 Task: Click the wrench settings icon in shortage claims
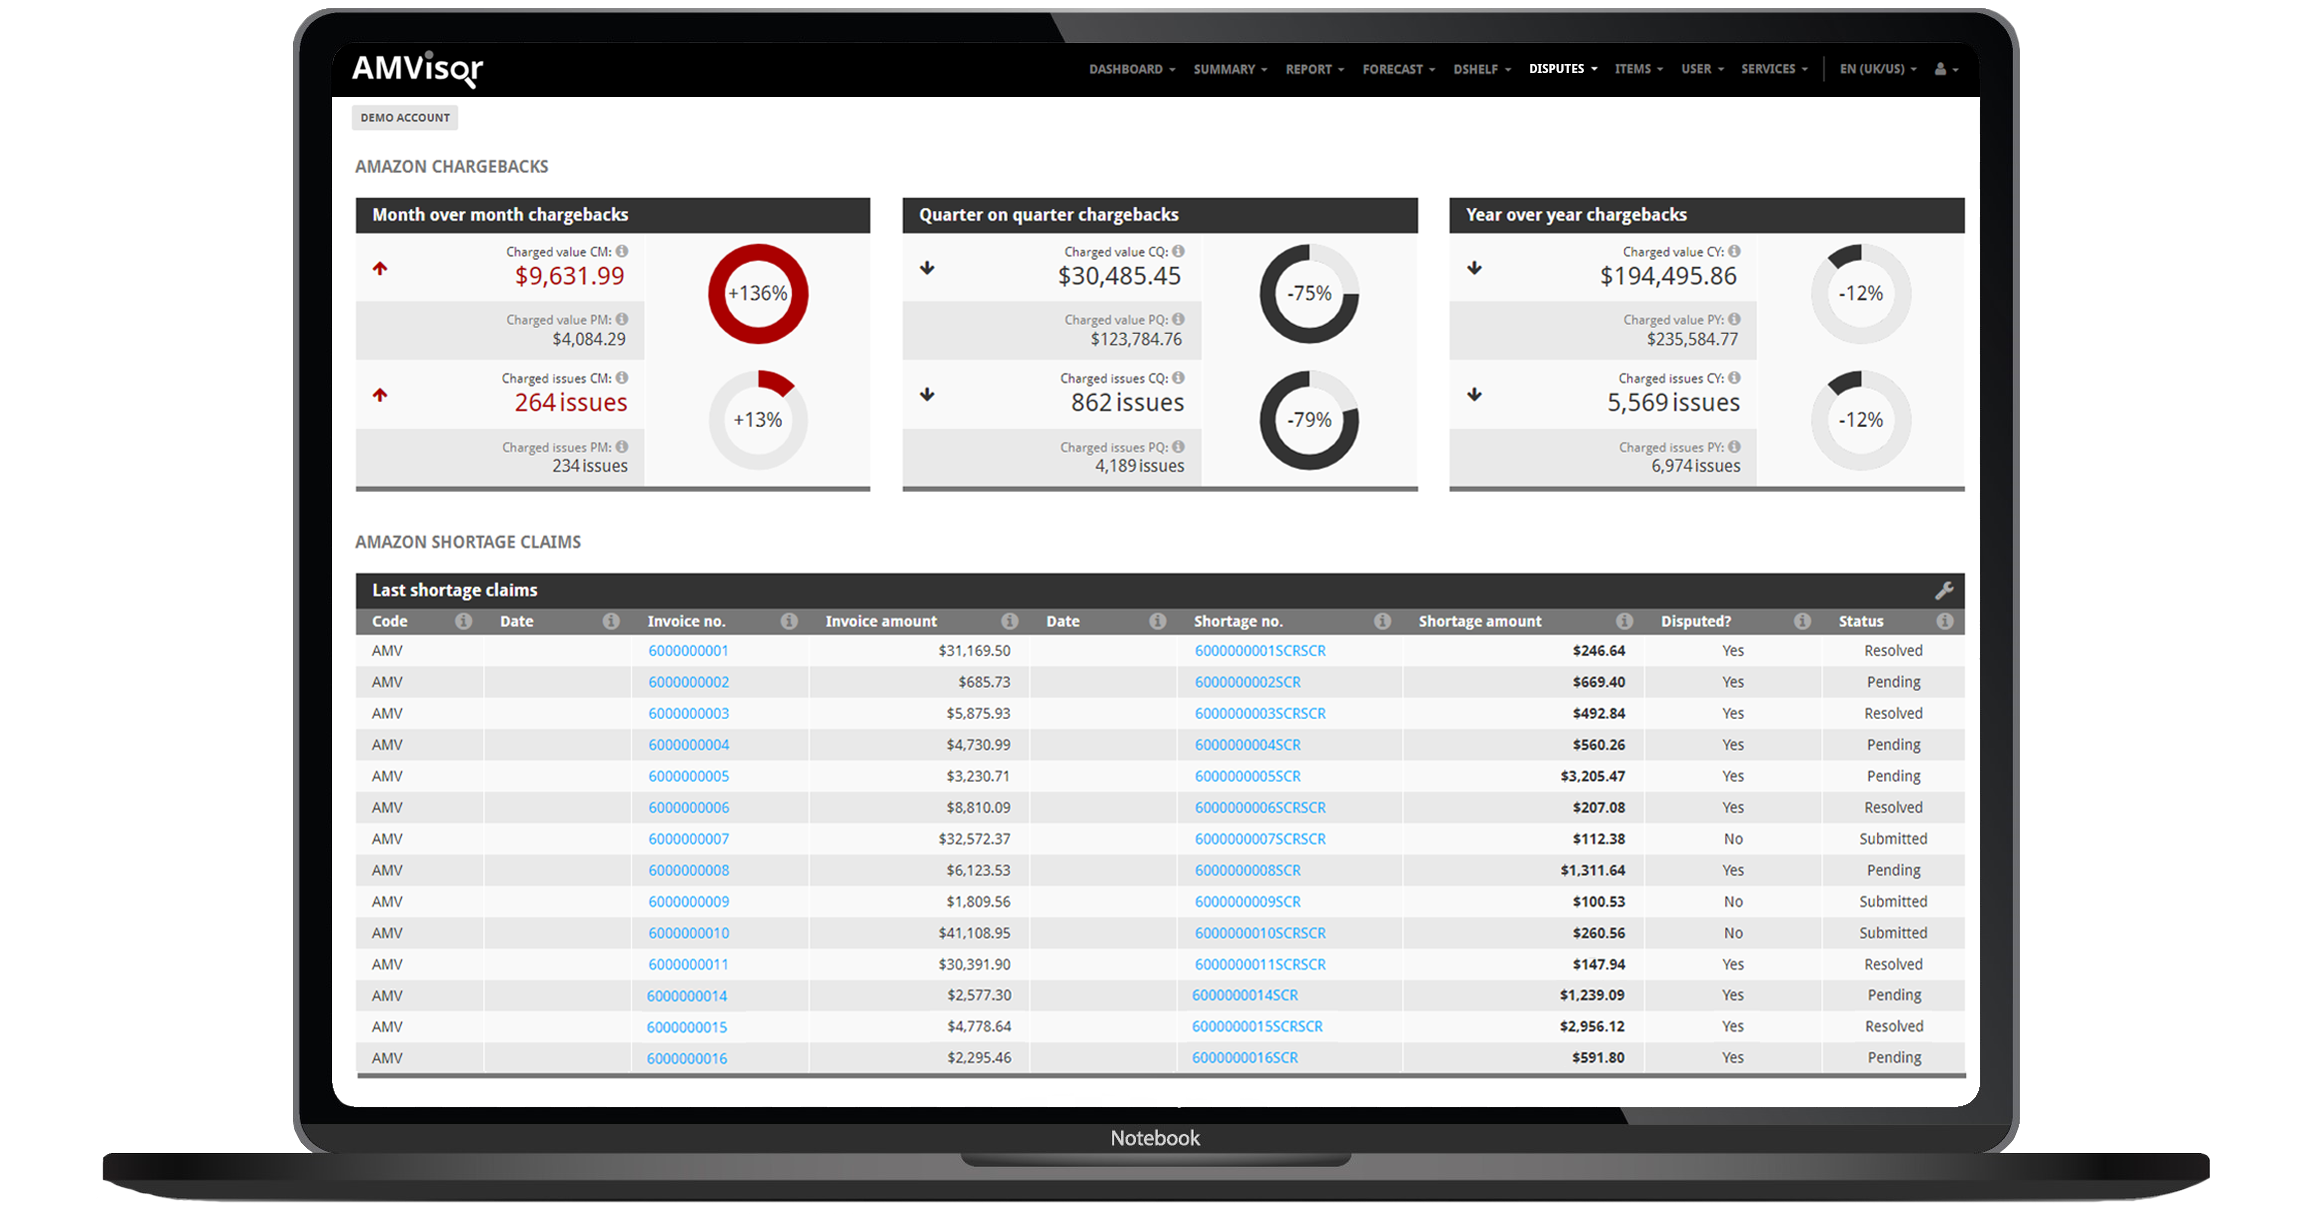pyautogui.click(x=1943, y=590)
